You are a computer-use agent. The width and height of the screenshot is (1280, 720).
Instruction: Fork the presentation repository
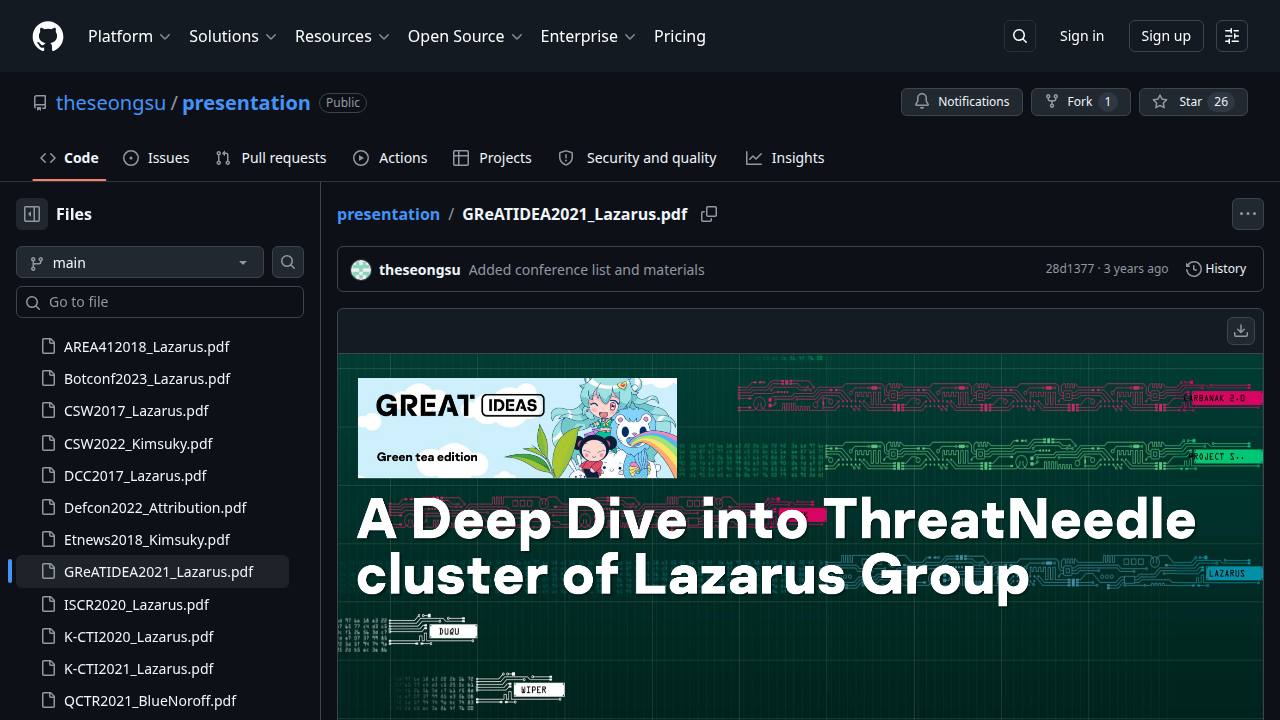pos(1081,102)
